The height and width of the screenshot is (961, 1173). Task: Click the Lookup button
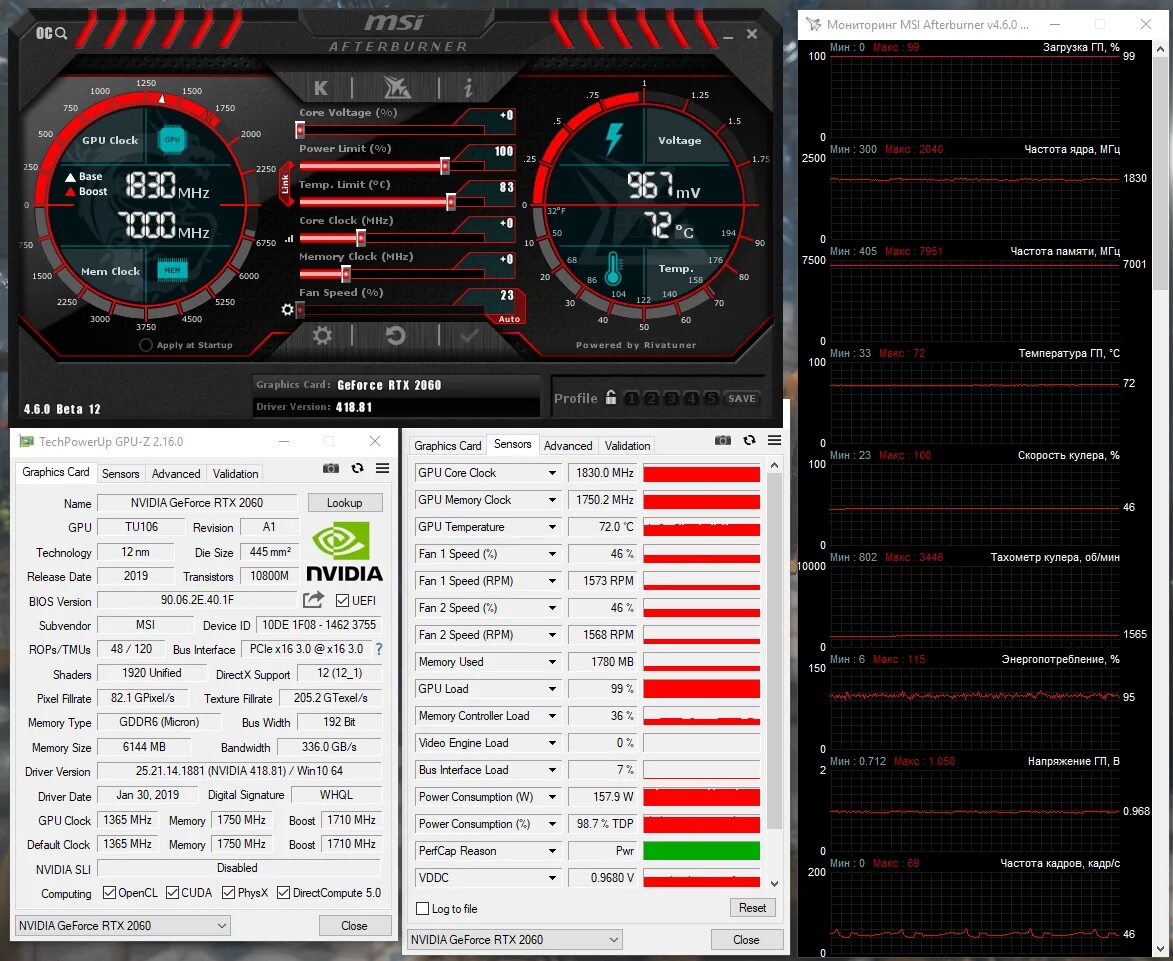pyautogui.click(x=344, y=503)
